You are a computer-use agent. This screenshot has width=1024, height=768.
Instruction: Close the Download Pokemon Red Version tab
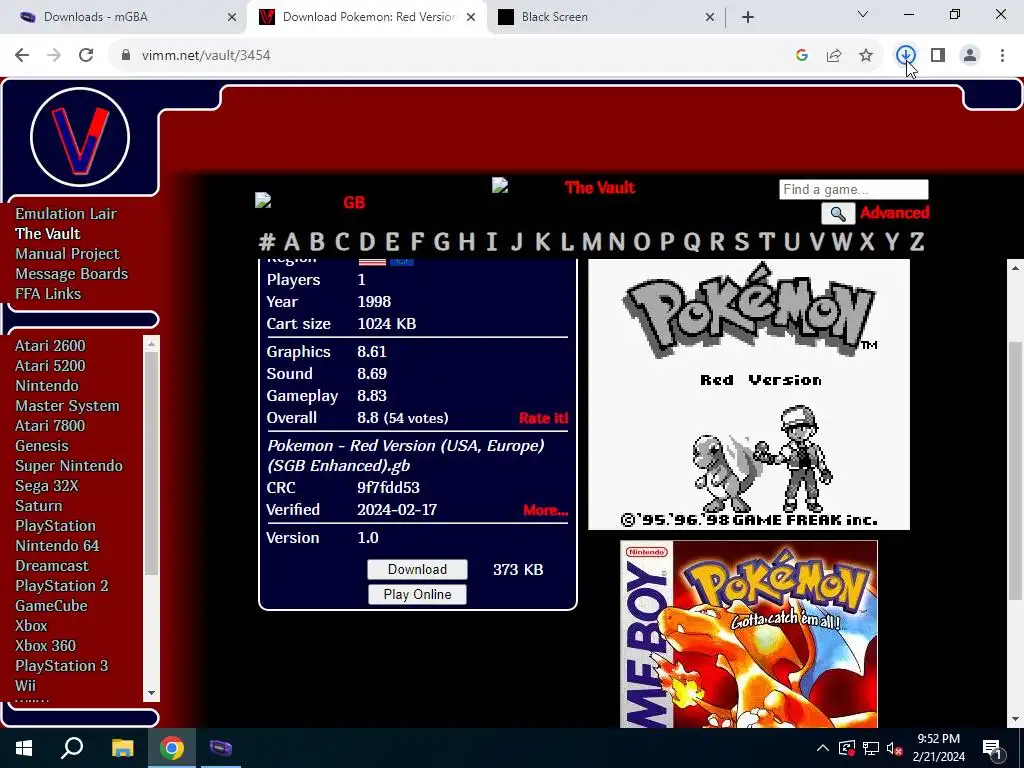[471, 17]
